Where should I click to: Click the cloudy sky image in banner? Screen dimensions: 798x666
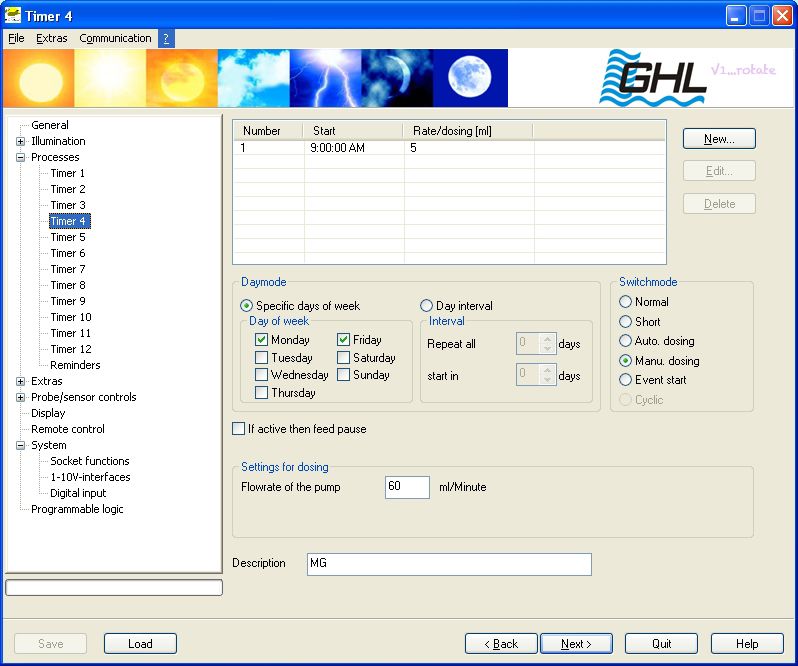point(254,78)
